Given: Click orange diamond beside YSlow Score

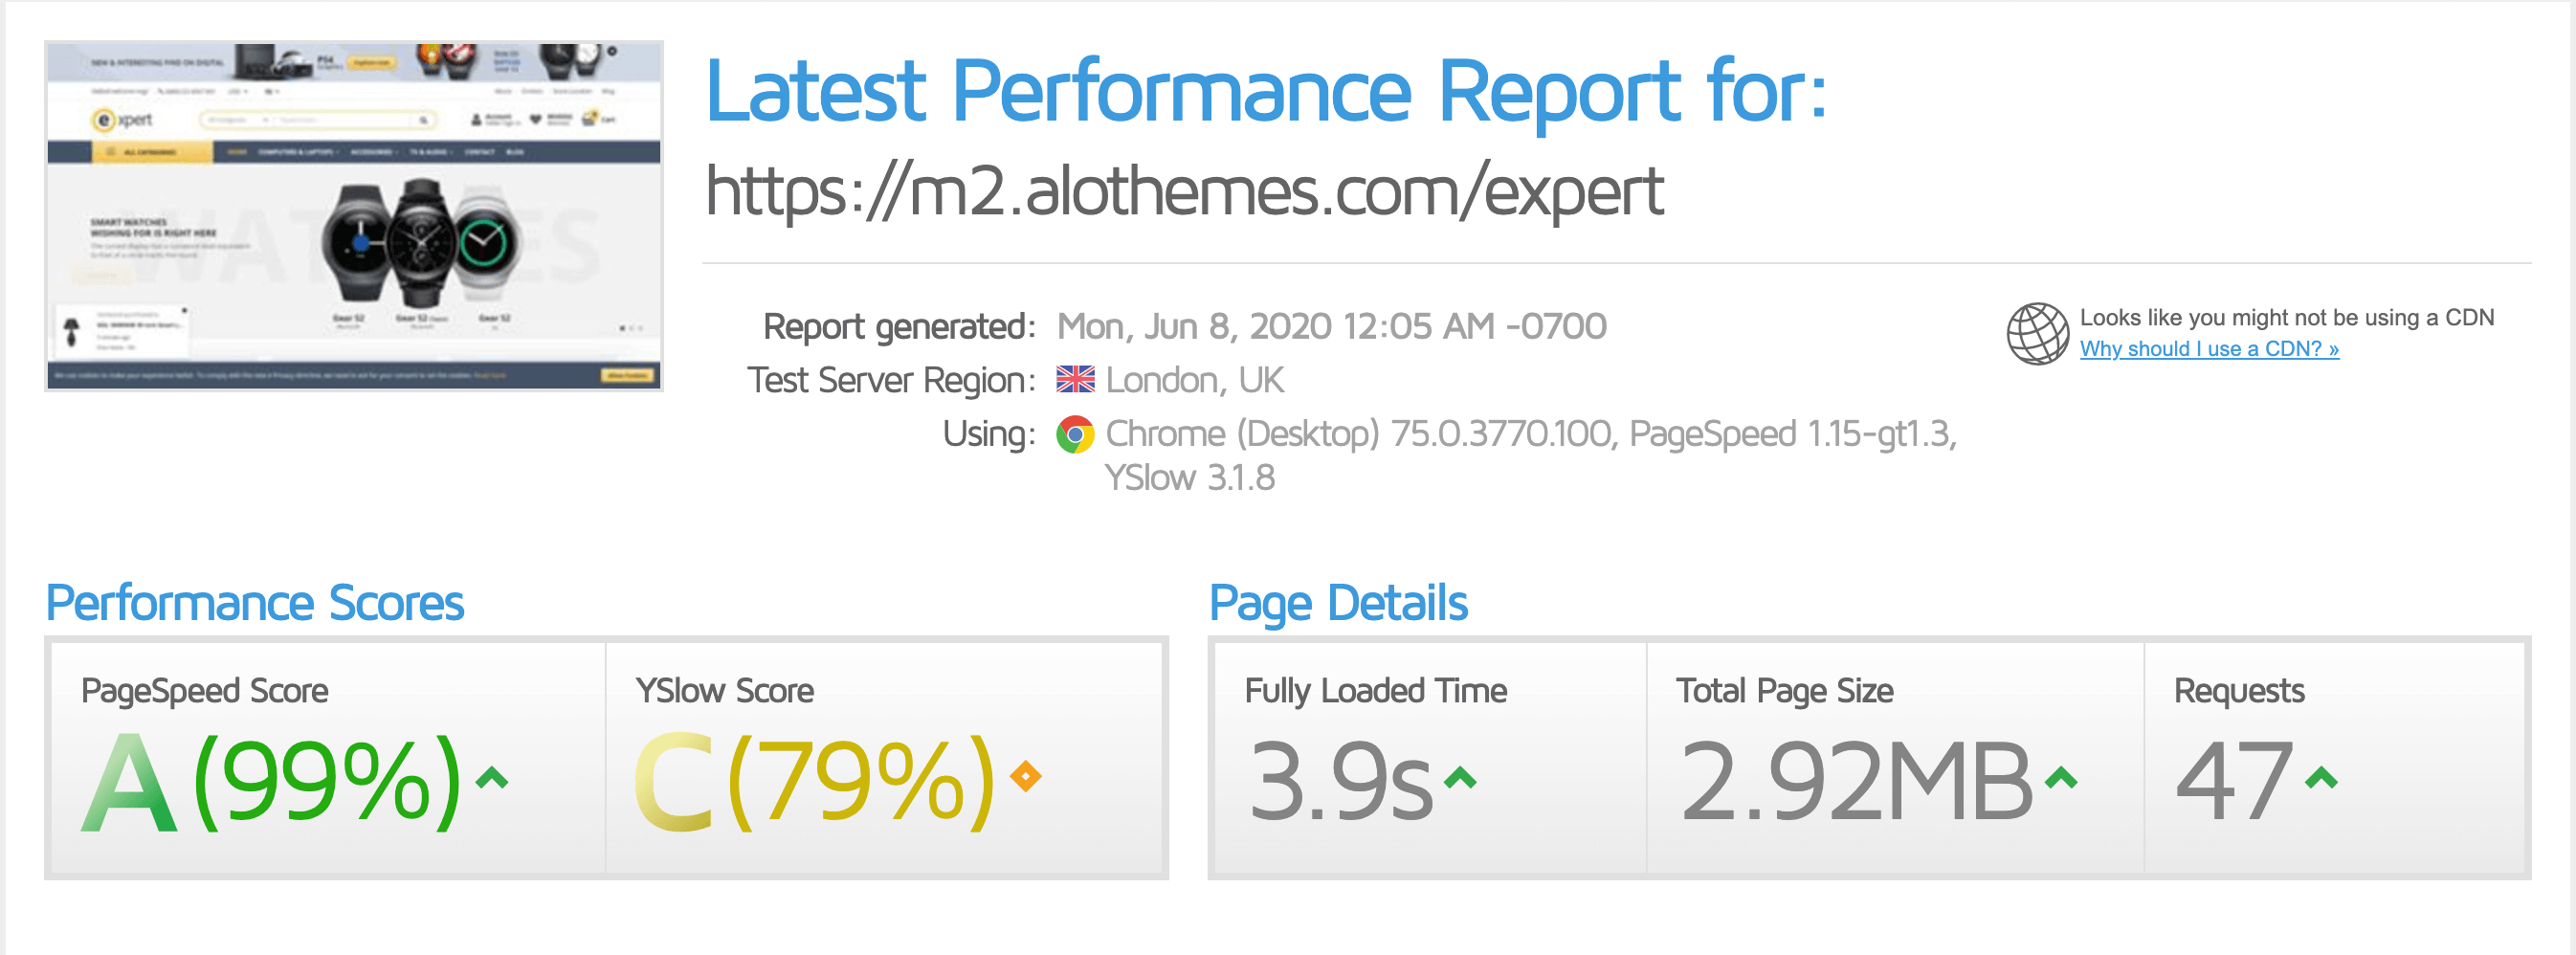Looking at the screenshot, I should click(1025, 776).
